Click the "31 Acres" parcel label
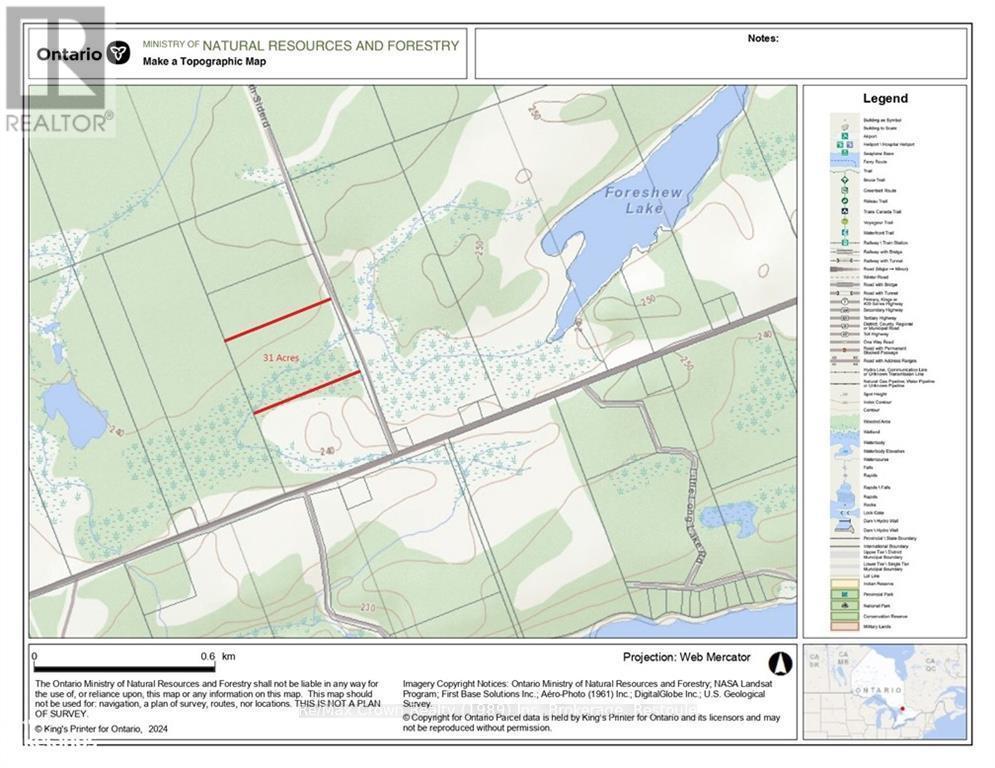The width and height of the screenshot is (995, 768). pyautogui.click(x=283, y=356)
